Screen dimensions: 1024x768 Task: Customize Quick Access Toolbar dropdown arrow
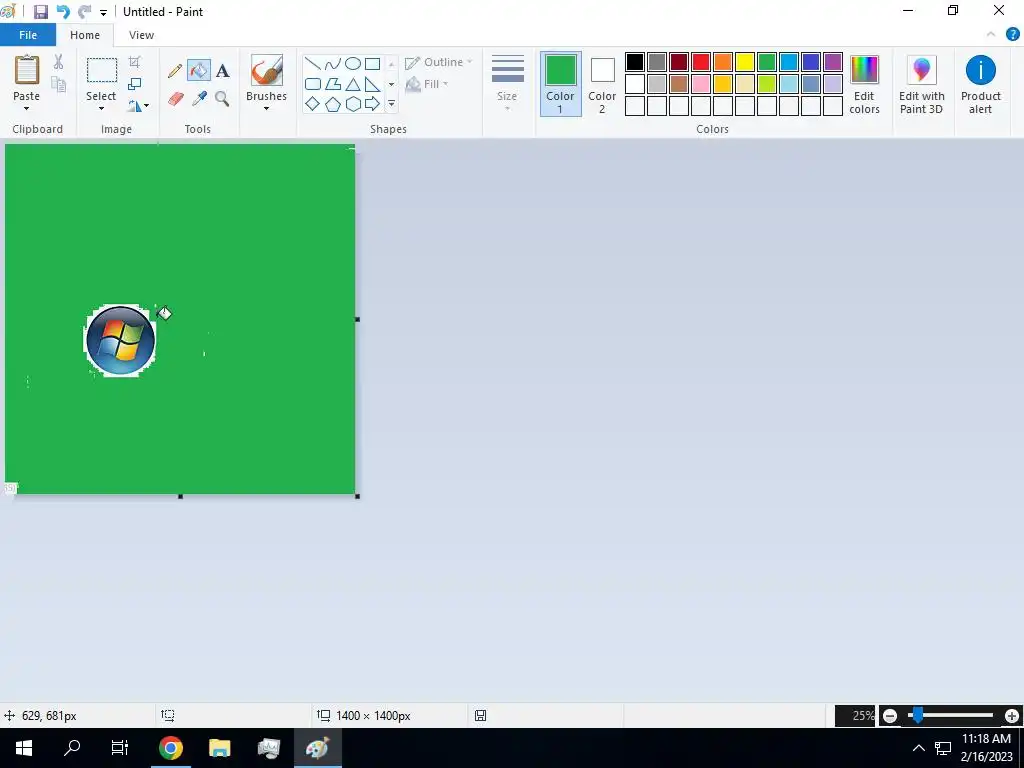(x=103, y=12)
